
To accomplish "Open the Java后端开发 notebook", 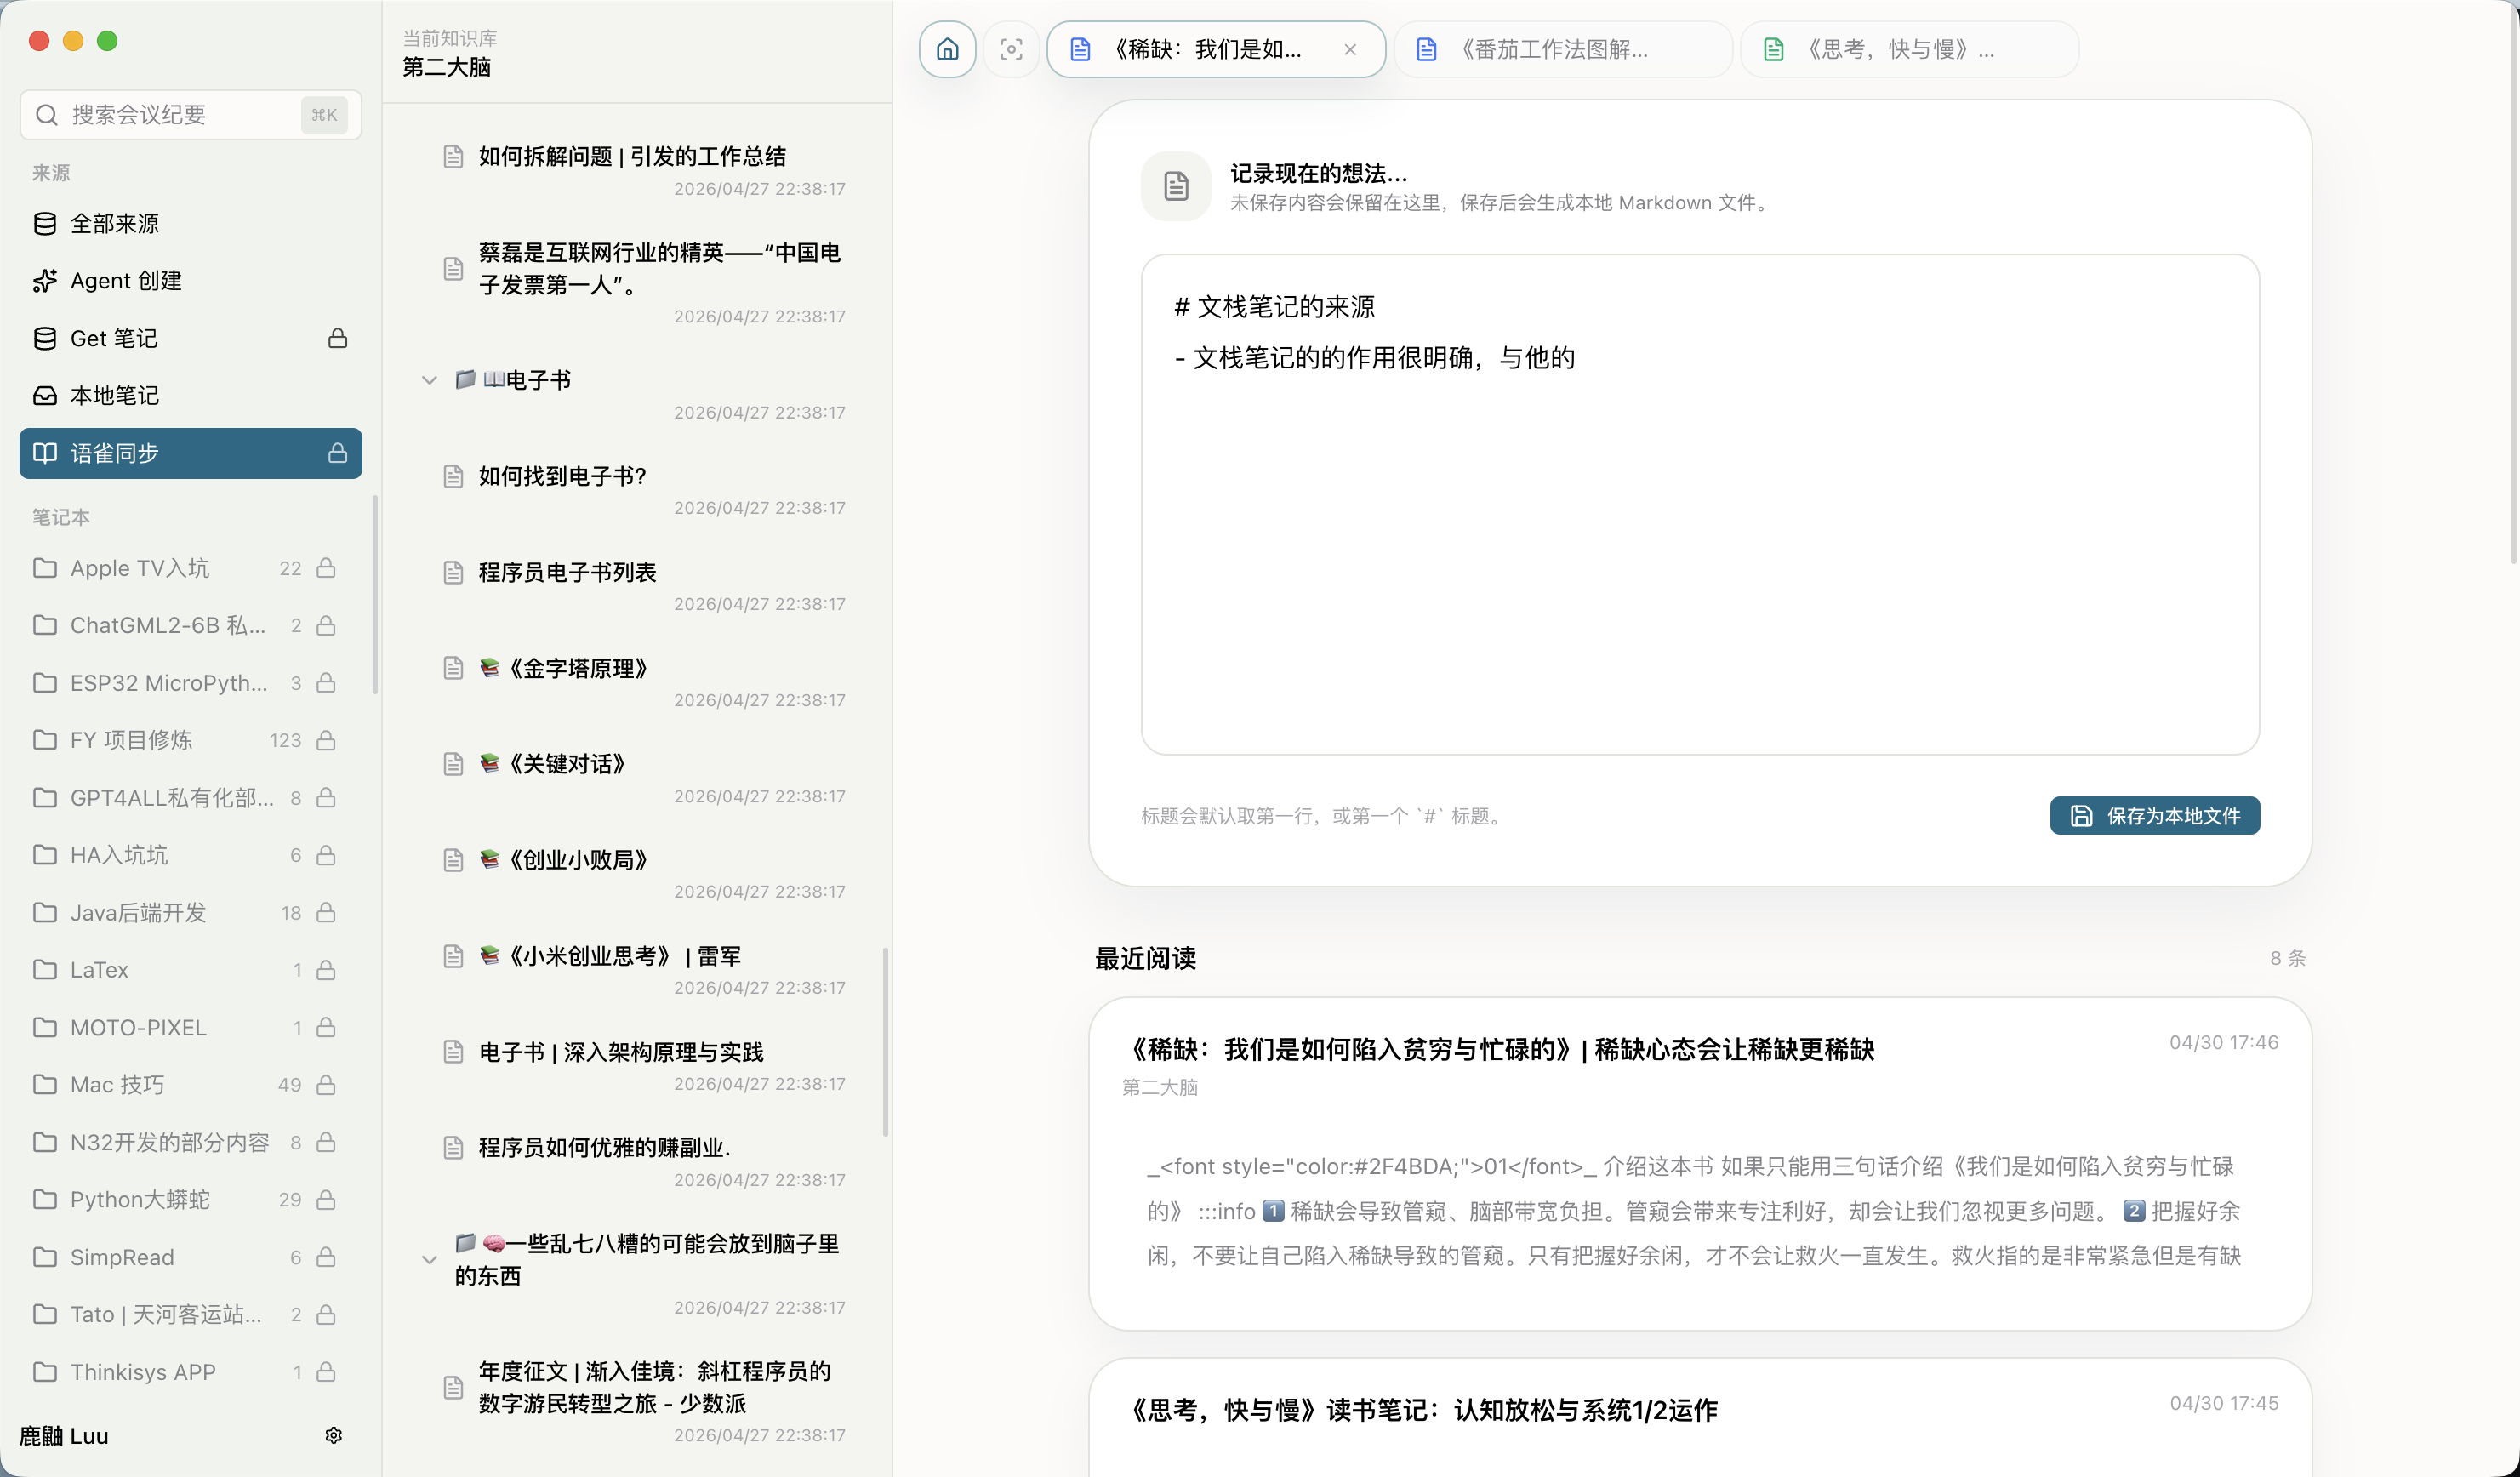I will pos(185,913).
